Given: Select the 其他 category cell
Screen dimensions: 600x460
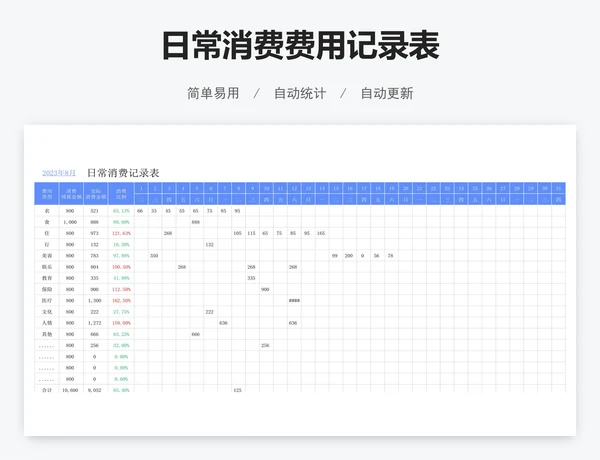Looking at the screenshot, I should [47, 334].
